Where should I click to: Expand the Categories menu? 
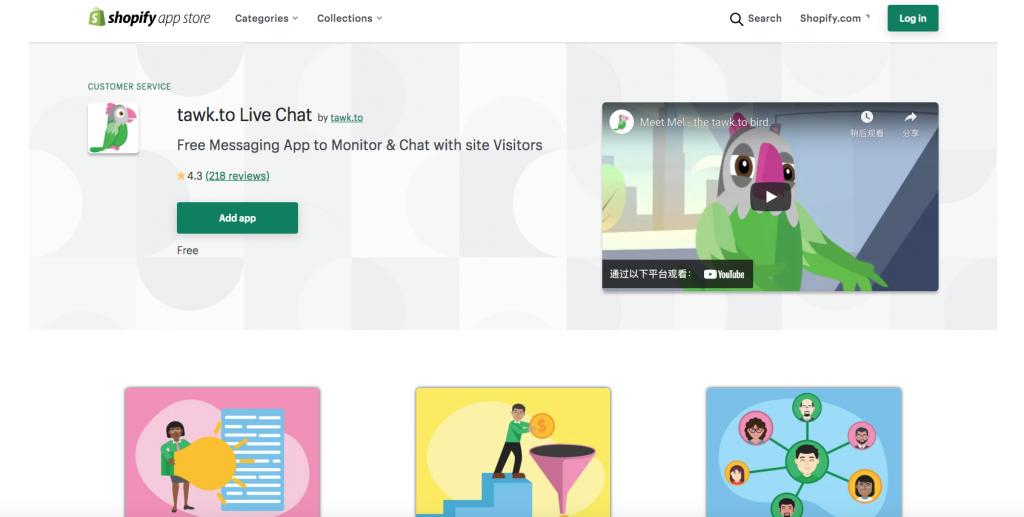266,18
